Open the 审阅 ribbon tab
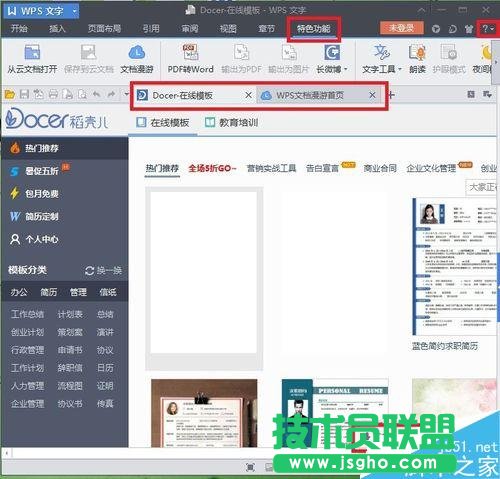This screenshot has width=500, height=479. pyautogui.click(x=190, y=28)
